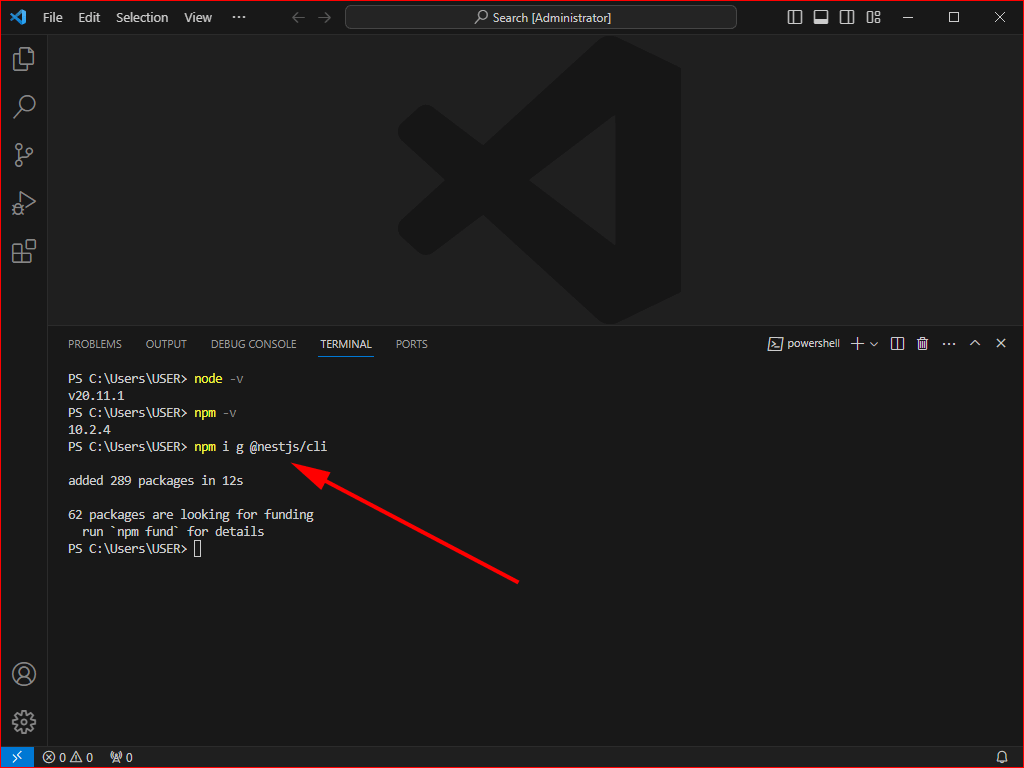1024x768 pixels.
Task: Split the terminal with the split icon
Action: (x=897, y=344)
